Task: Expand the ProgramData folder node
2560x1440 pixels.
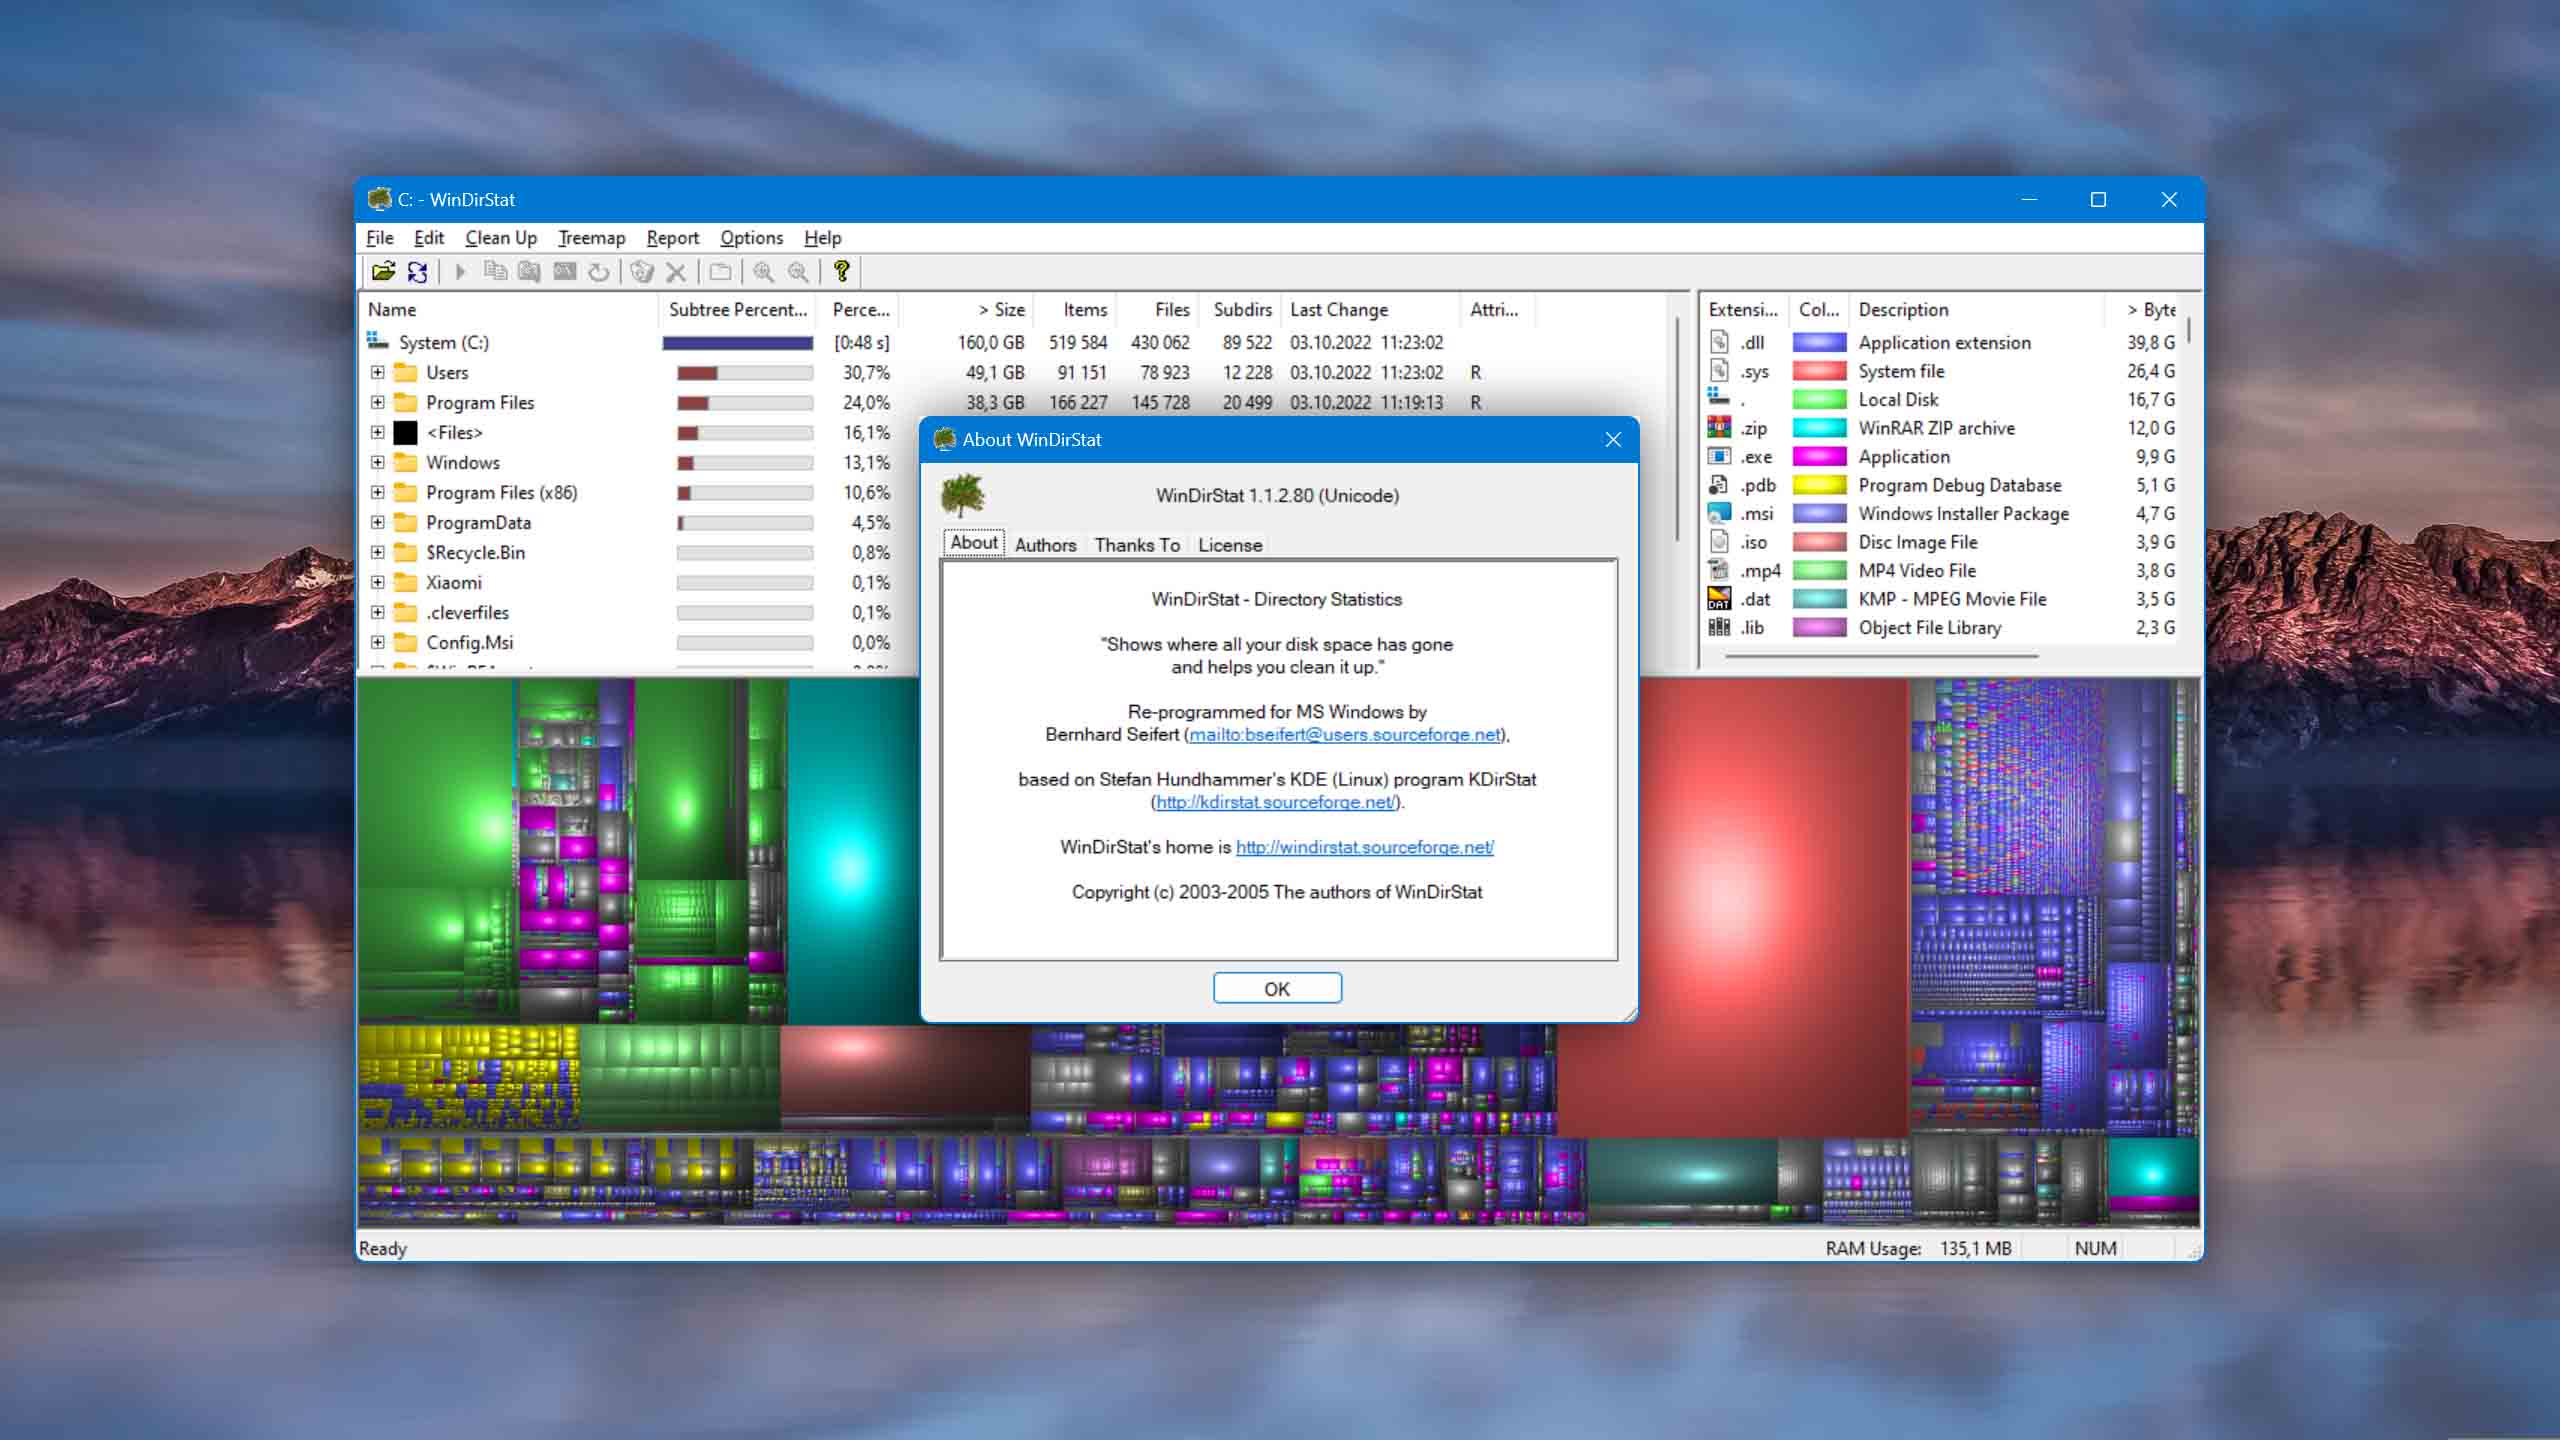Action: point(377,523)
